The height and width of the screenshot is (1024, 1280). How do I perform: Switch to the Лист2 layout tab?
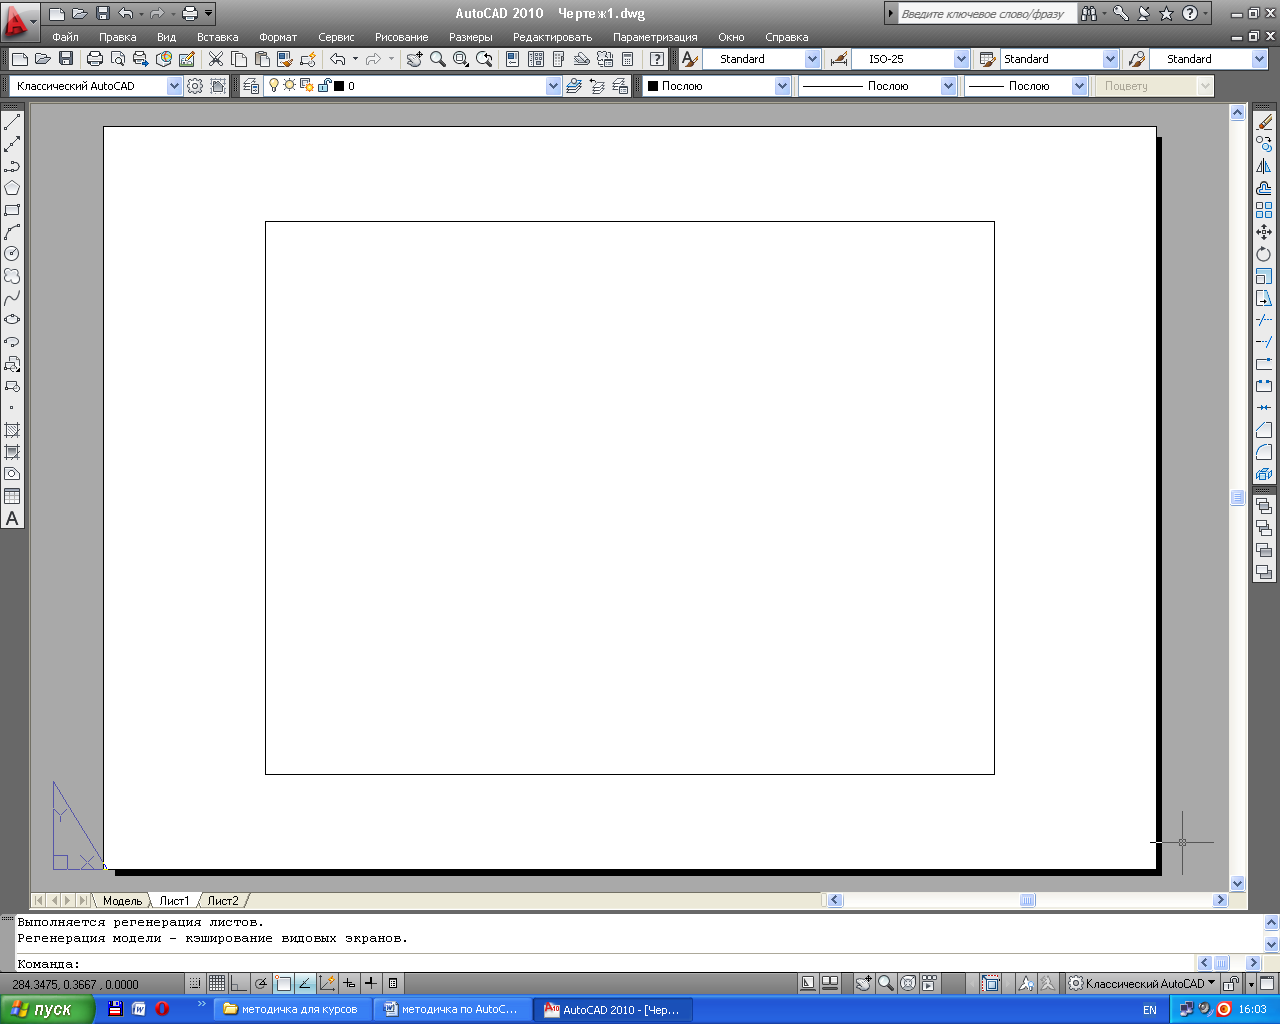click(222, 901)
